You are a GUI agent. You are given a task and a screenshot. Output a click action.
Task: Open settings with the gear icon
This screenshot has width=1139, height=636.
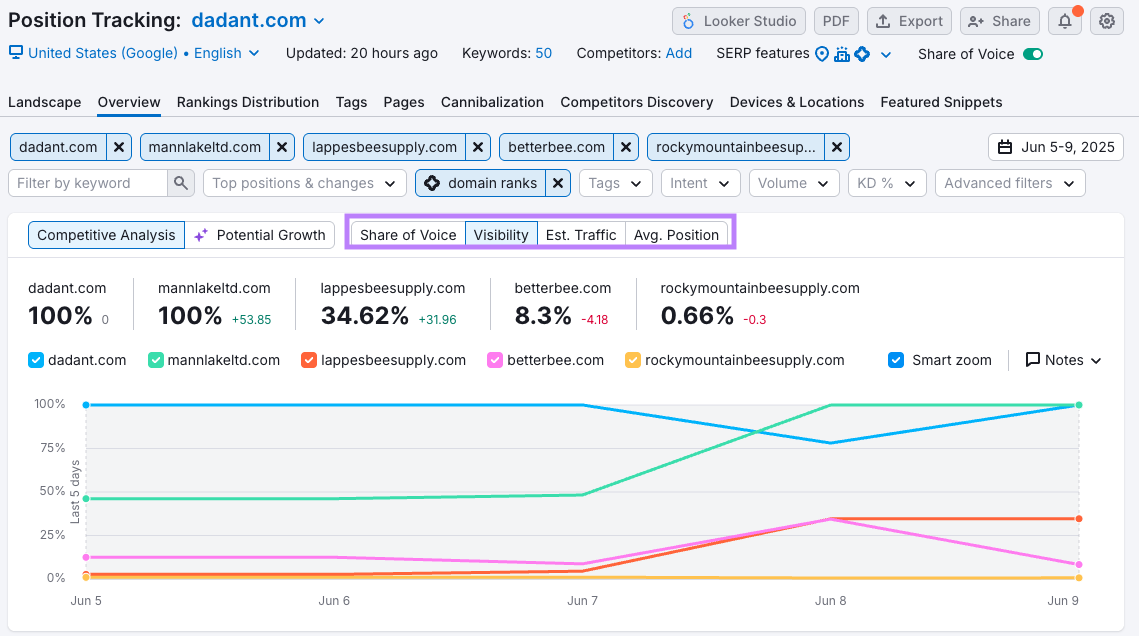pyautogui.click(x=1106, y=20)
